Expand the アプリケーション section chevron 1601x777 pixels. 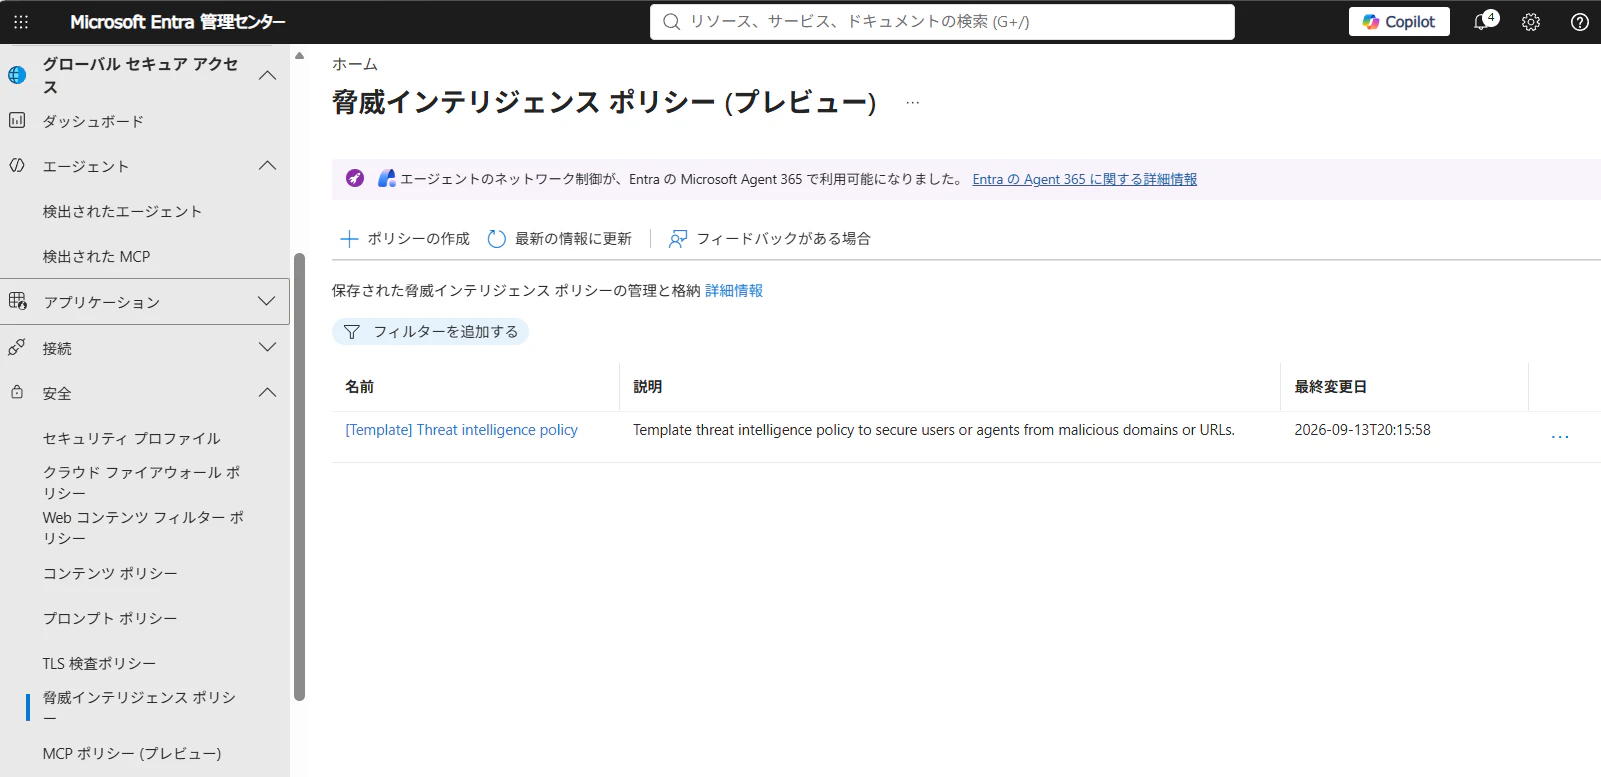coord(266,301)
